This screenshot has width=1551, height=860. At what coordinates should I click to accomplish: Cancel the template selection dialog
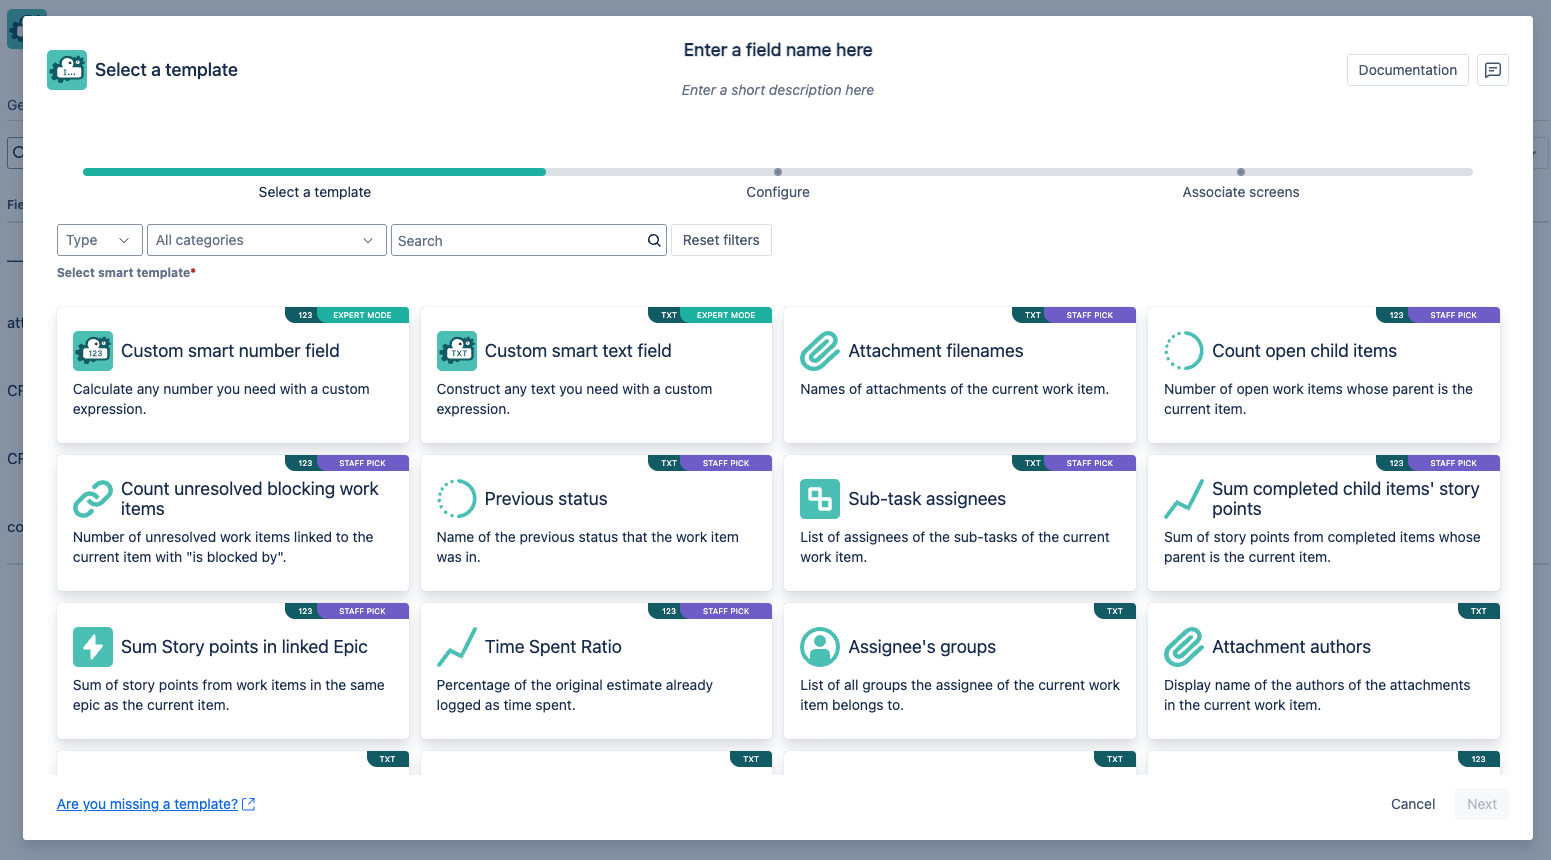coord(1412,804)
